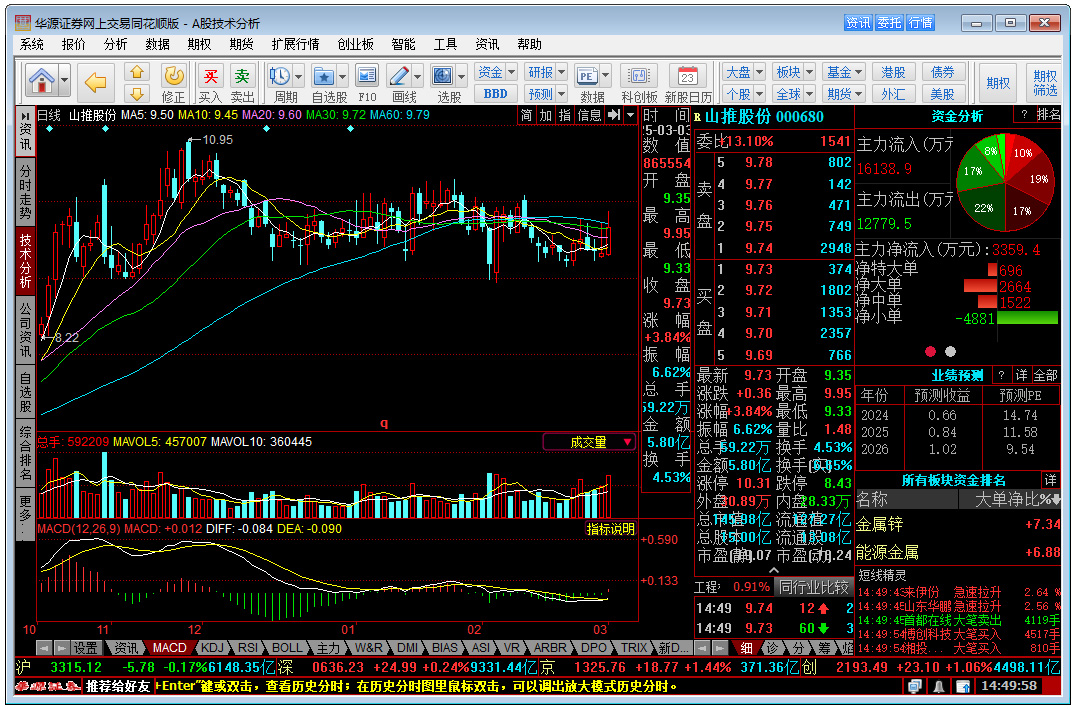Image resolution: width=1077 pixels, height=710 pixels.
Task: Expand the 自选股 dropdown arrow
Action: coord(342,77)
